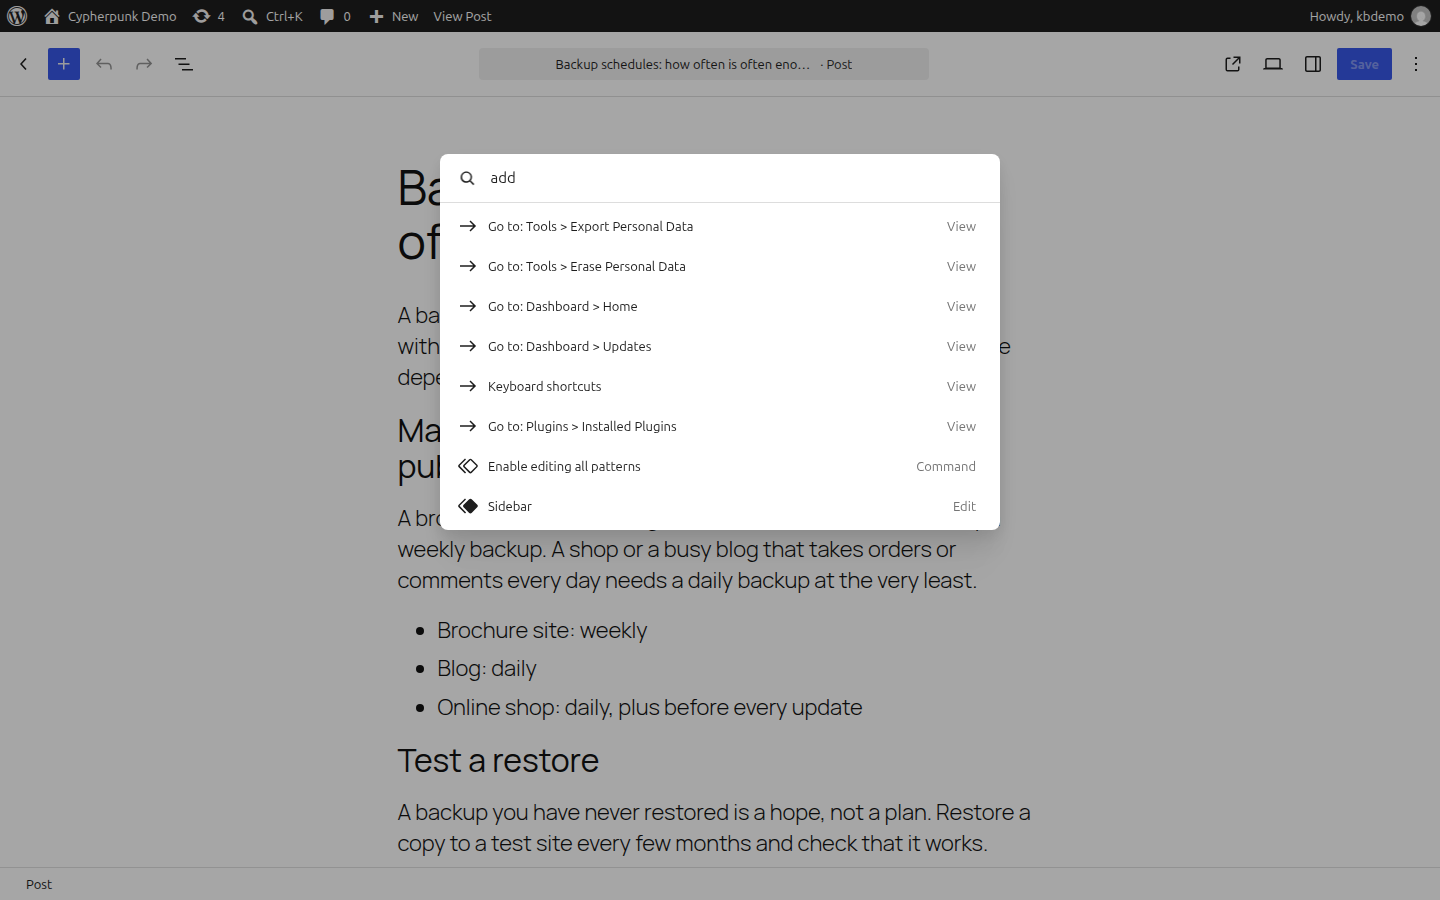Open Document Overview list view
The width and height of the screenshot is (1440, 900).
(x=184, y=64)
